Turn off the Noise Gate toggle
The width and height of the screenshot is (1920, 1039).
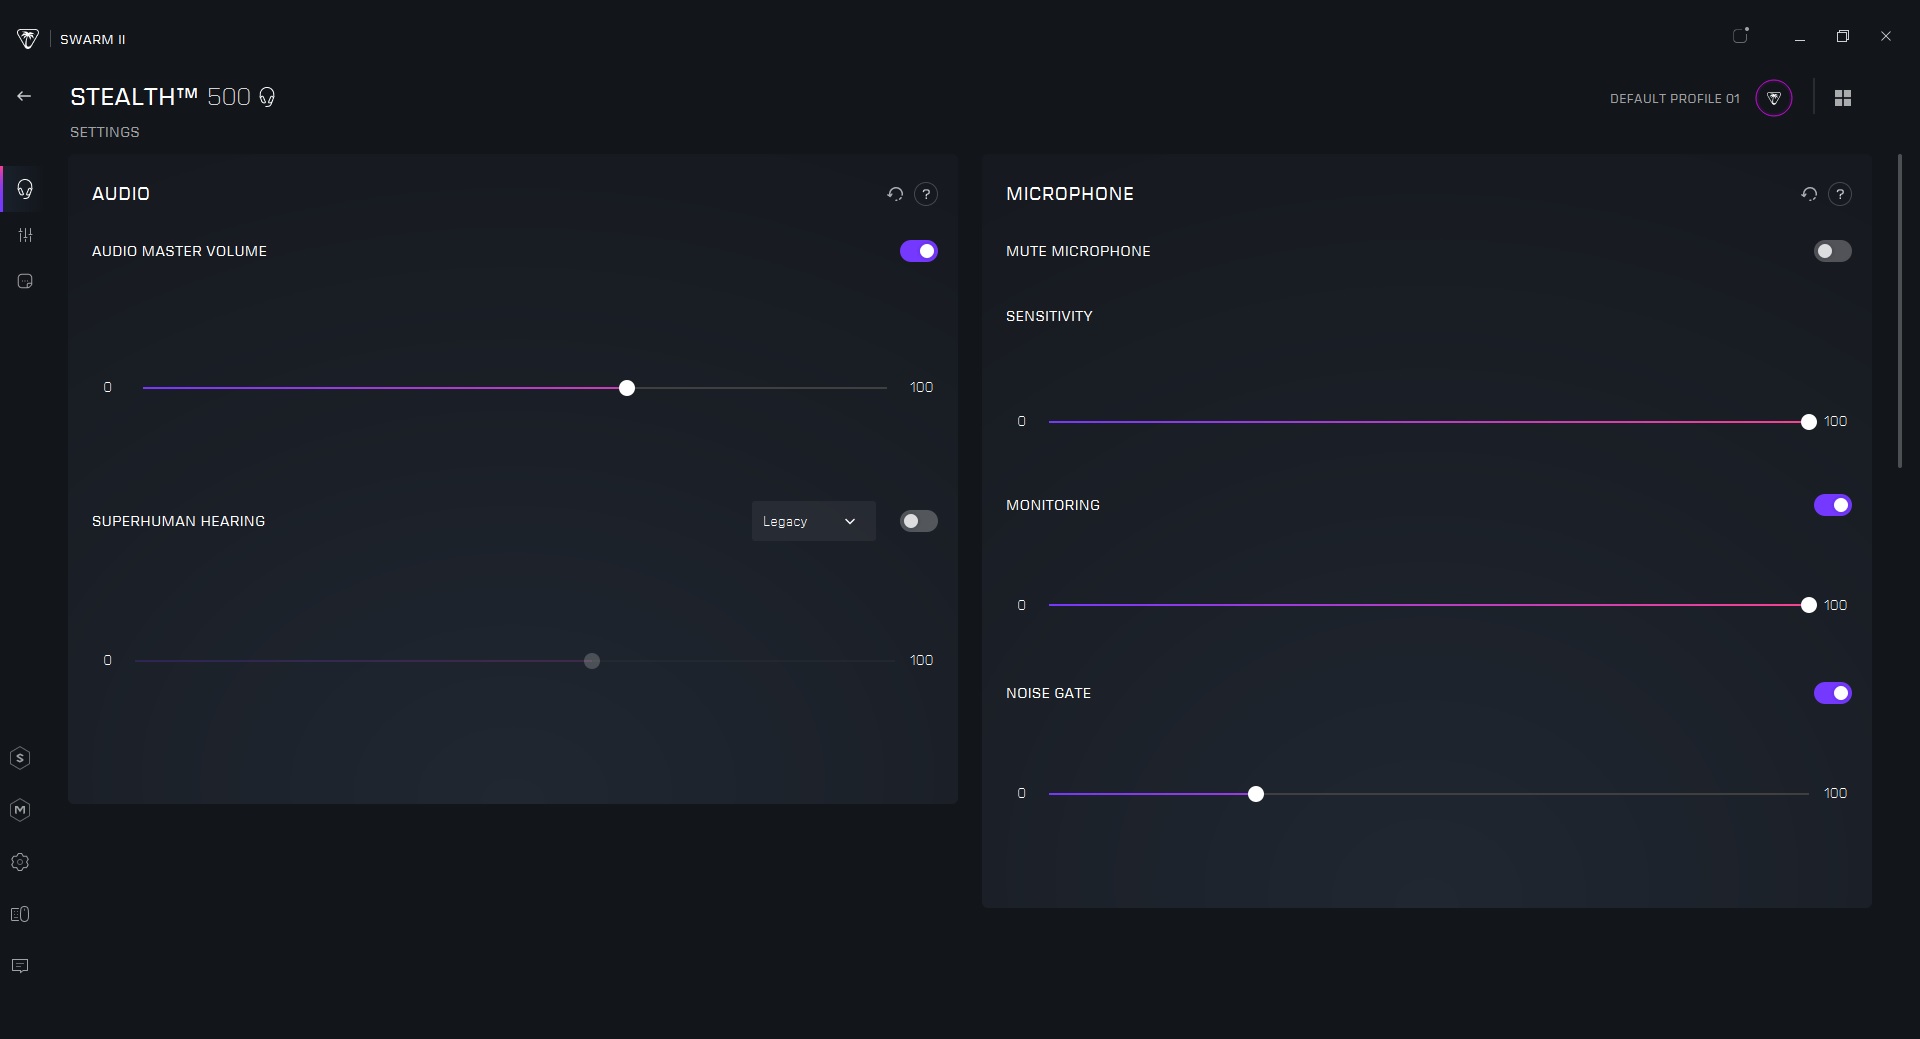pos(1832,693)
